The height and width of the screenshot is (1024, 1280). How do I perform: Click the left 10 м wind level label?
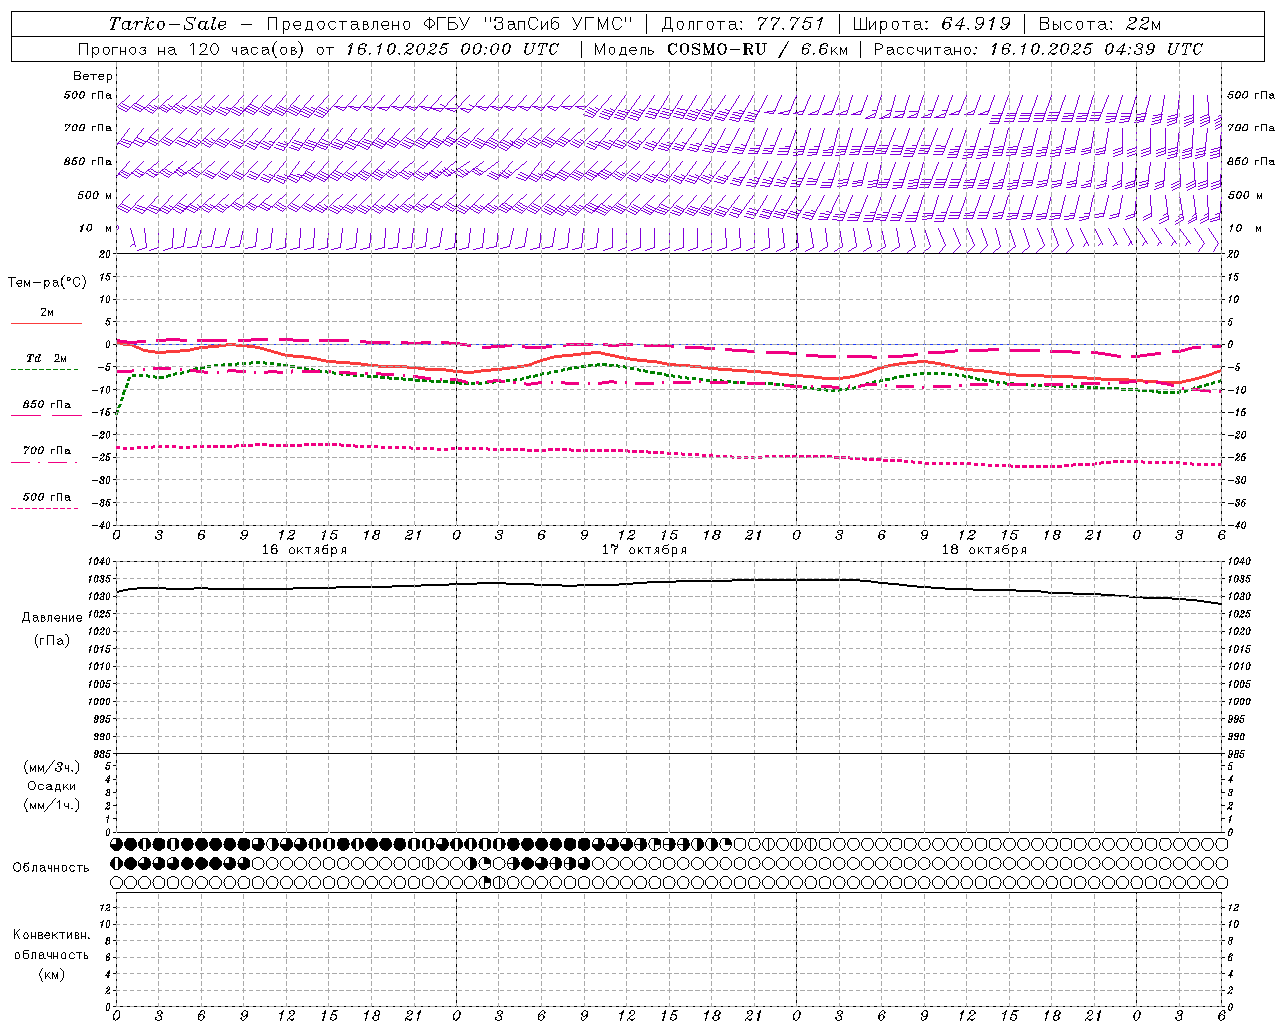pyautogui.click(x=95, y=228)
